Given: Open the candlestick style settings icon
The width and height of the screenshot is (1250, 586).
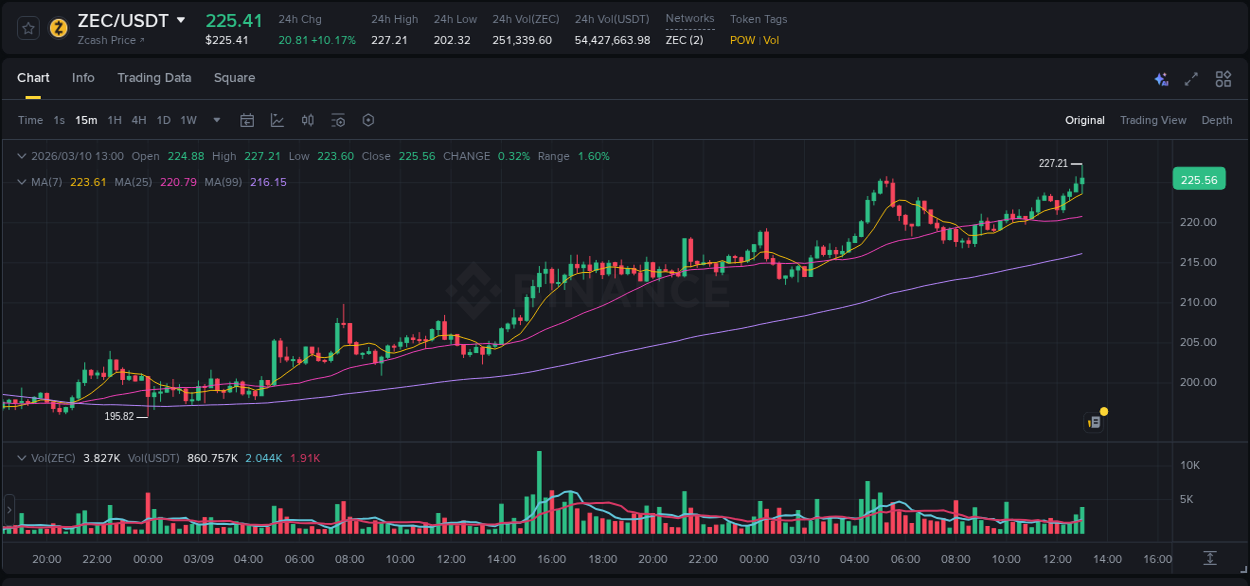Looking at the screenshot, I should click(307, 120).
